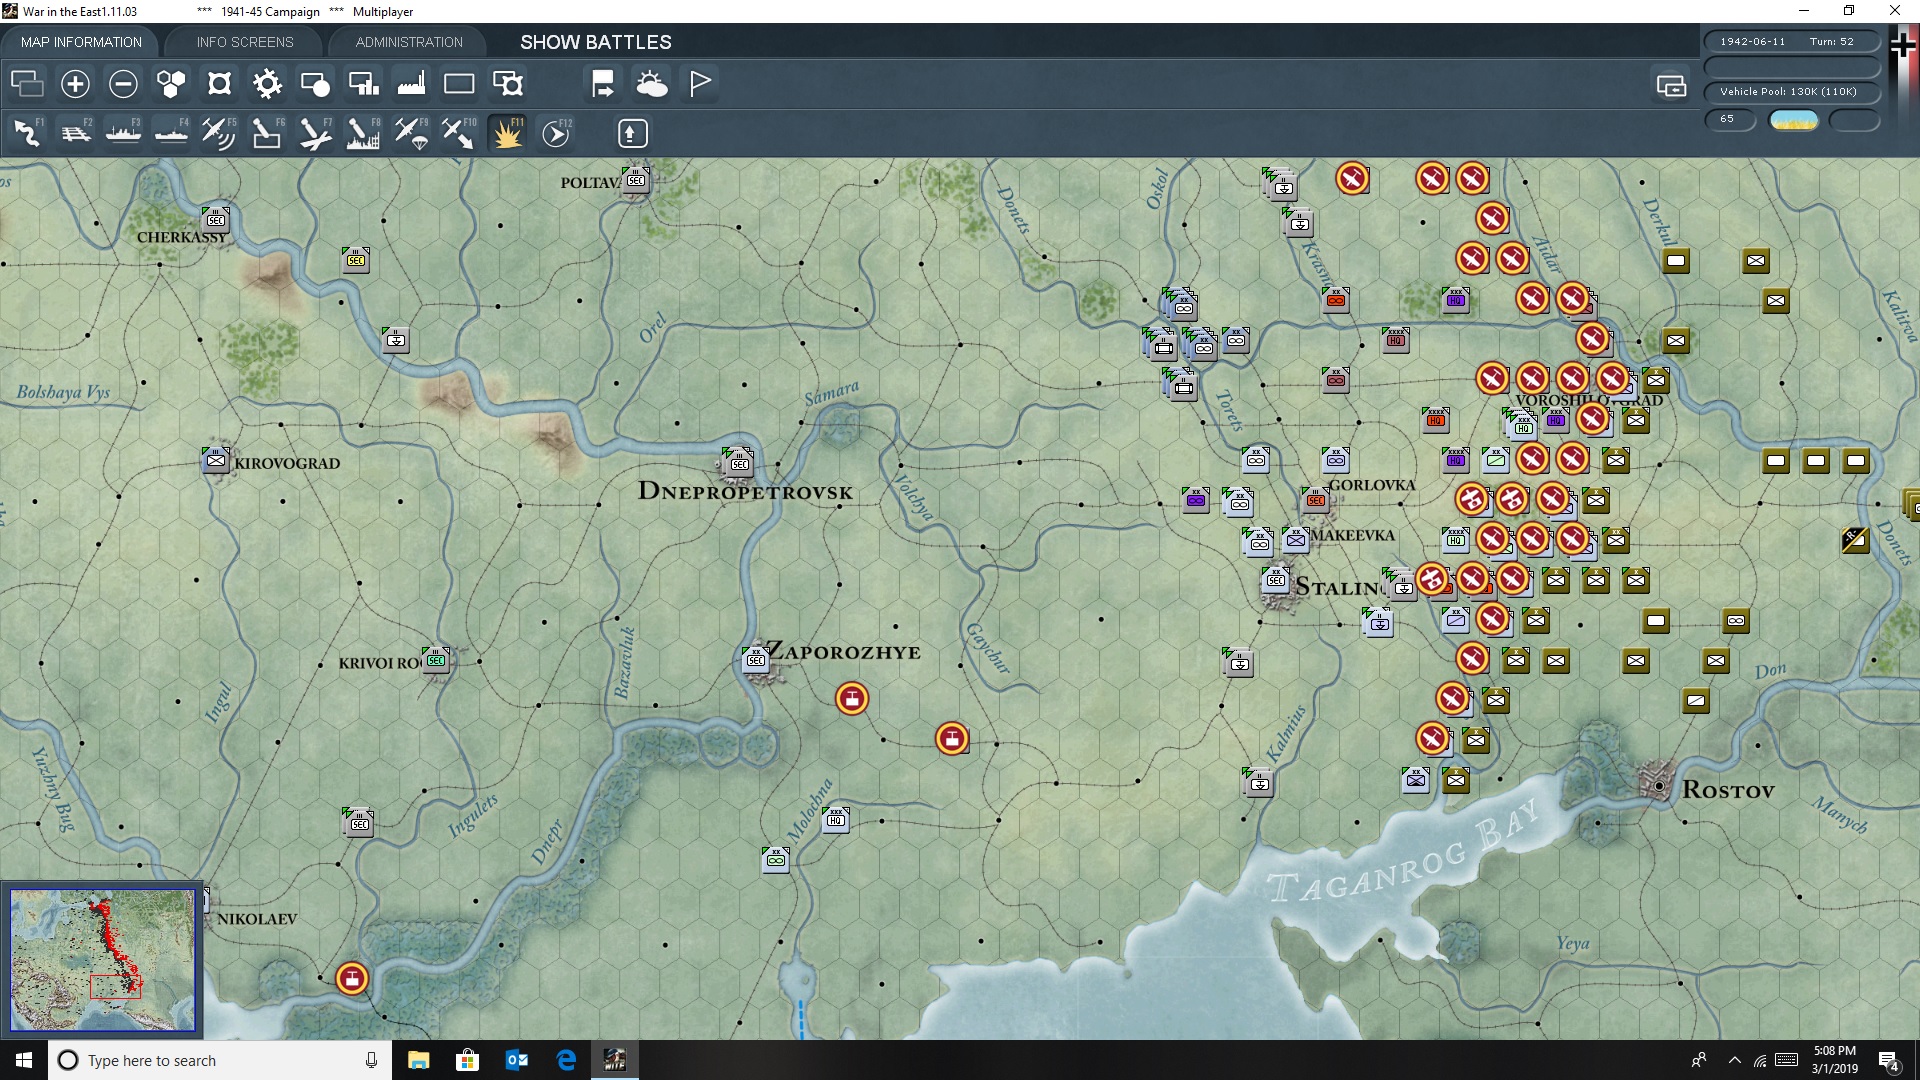Viewport: 1920px width, 1080px height.
Task: Click the four-cornered square icon in top toolbar
Action: (219, 84)
